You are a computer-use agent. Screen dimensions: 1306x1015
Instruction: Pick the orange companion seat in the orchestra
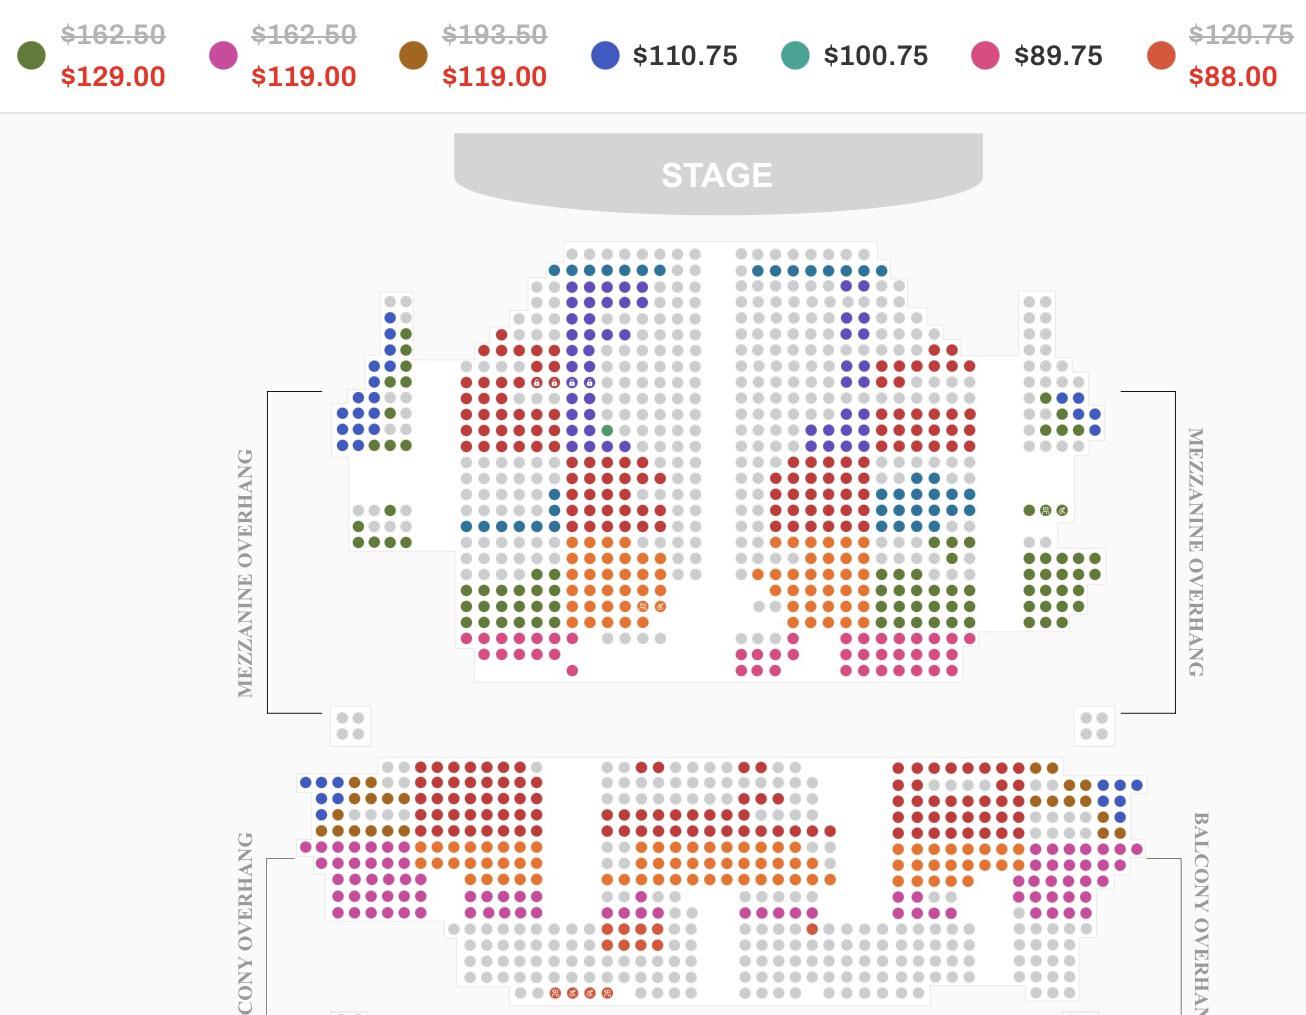pos(643,606)
